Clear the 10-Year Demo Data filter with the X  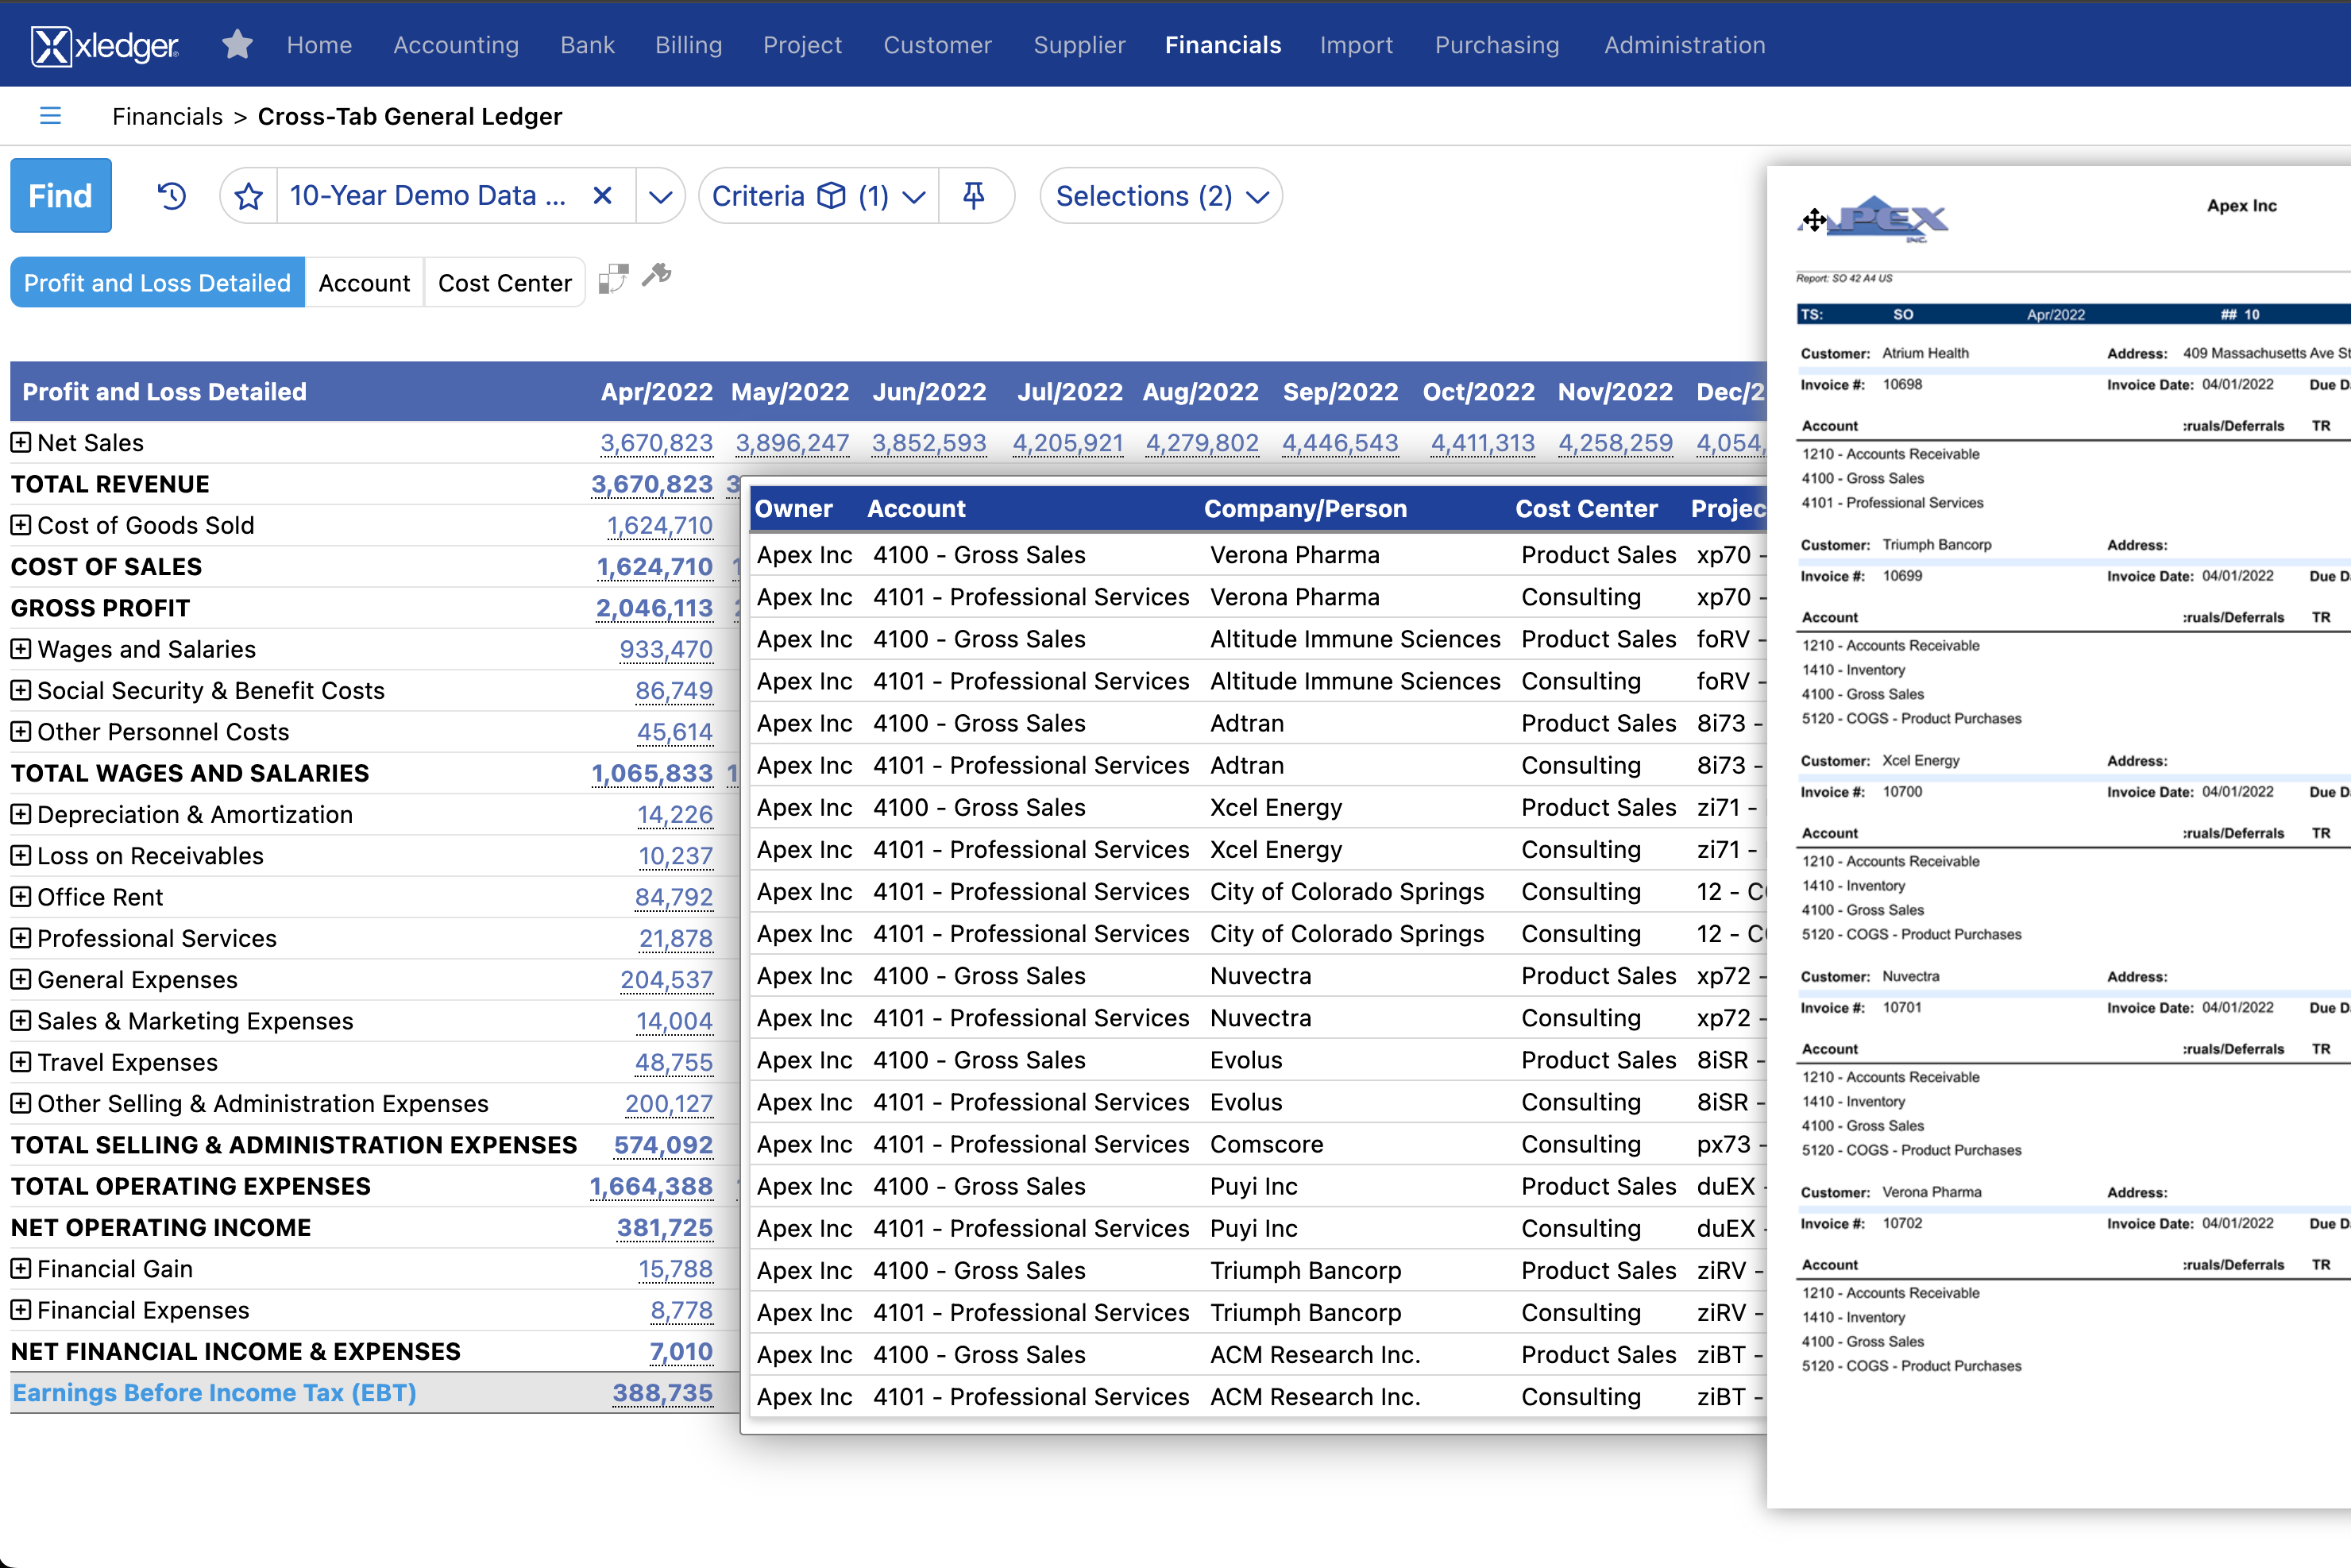(x=602, y=195)
